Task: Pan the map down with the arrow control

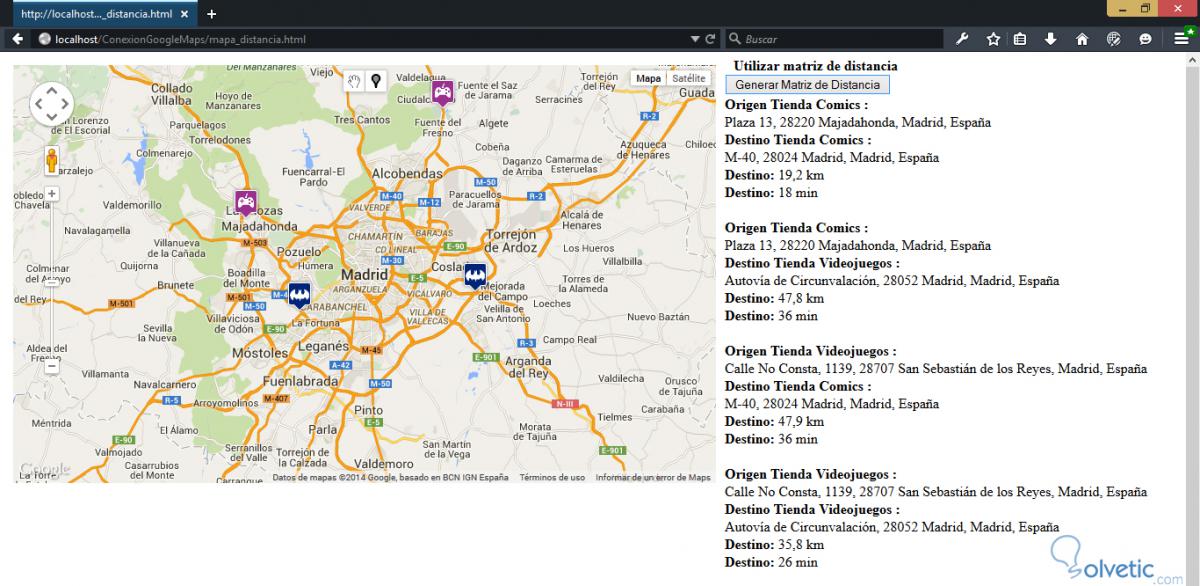Action: tap(52, 117)
